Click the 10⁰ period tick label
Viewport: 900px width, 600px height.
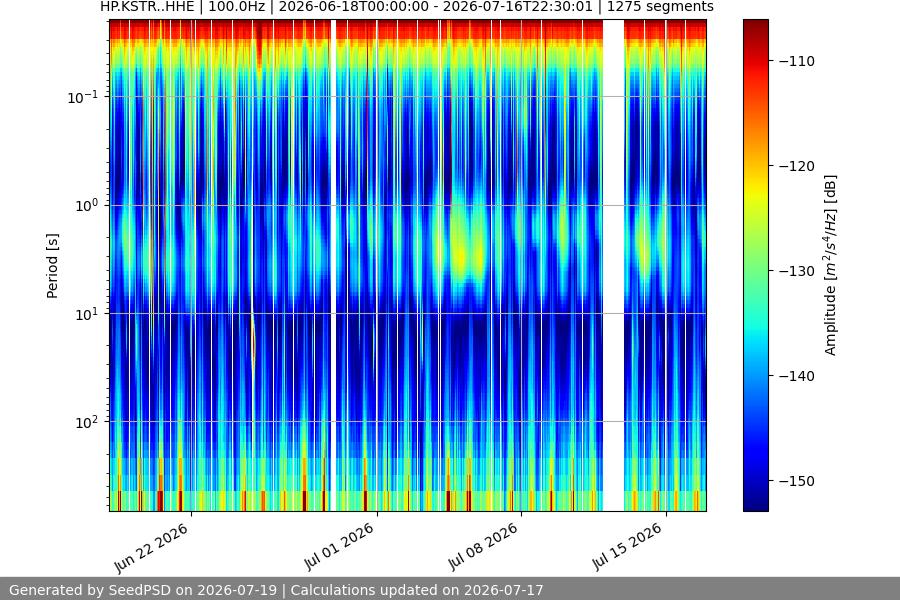point(86,206)
